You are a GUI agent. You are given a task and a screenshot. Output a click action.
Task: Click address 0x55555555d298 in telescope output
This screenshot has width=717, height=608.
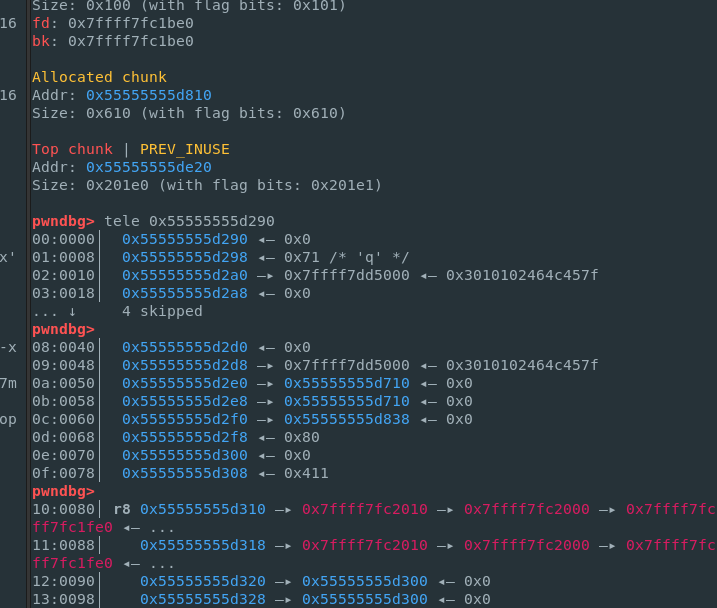pos(184,257)
